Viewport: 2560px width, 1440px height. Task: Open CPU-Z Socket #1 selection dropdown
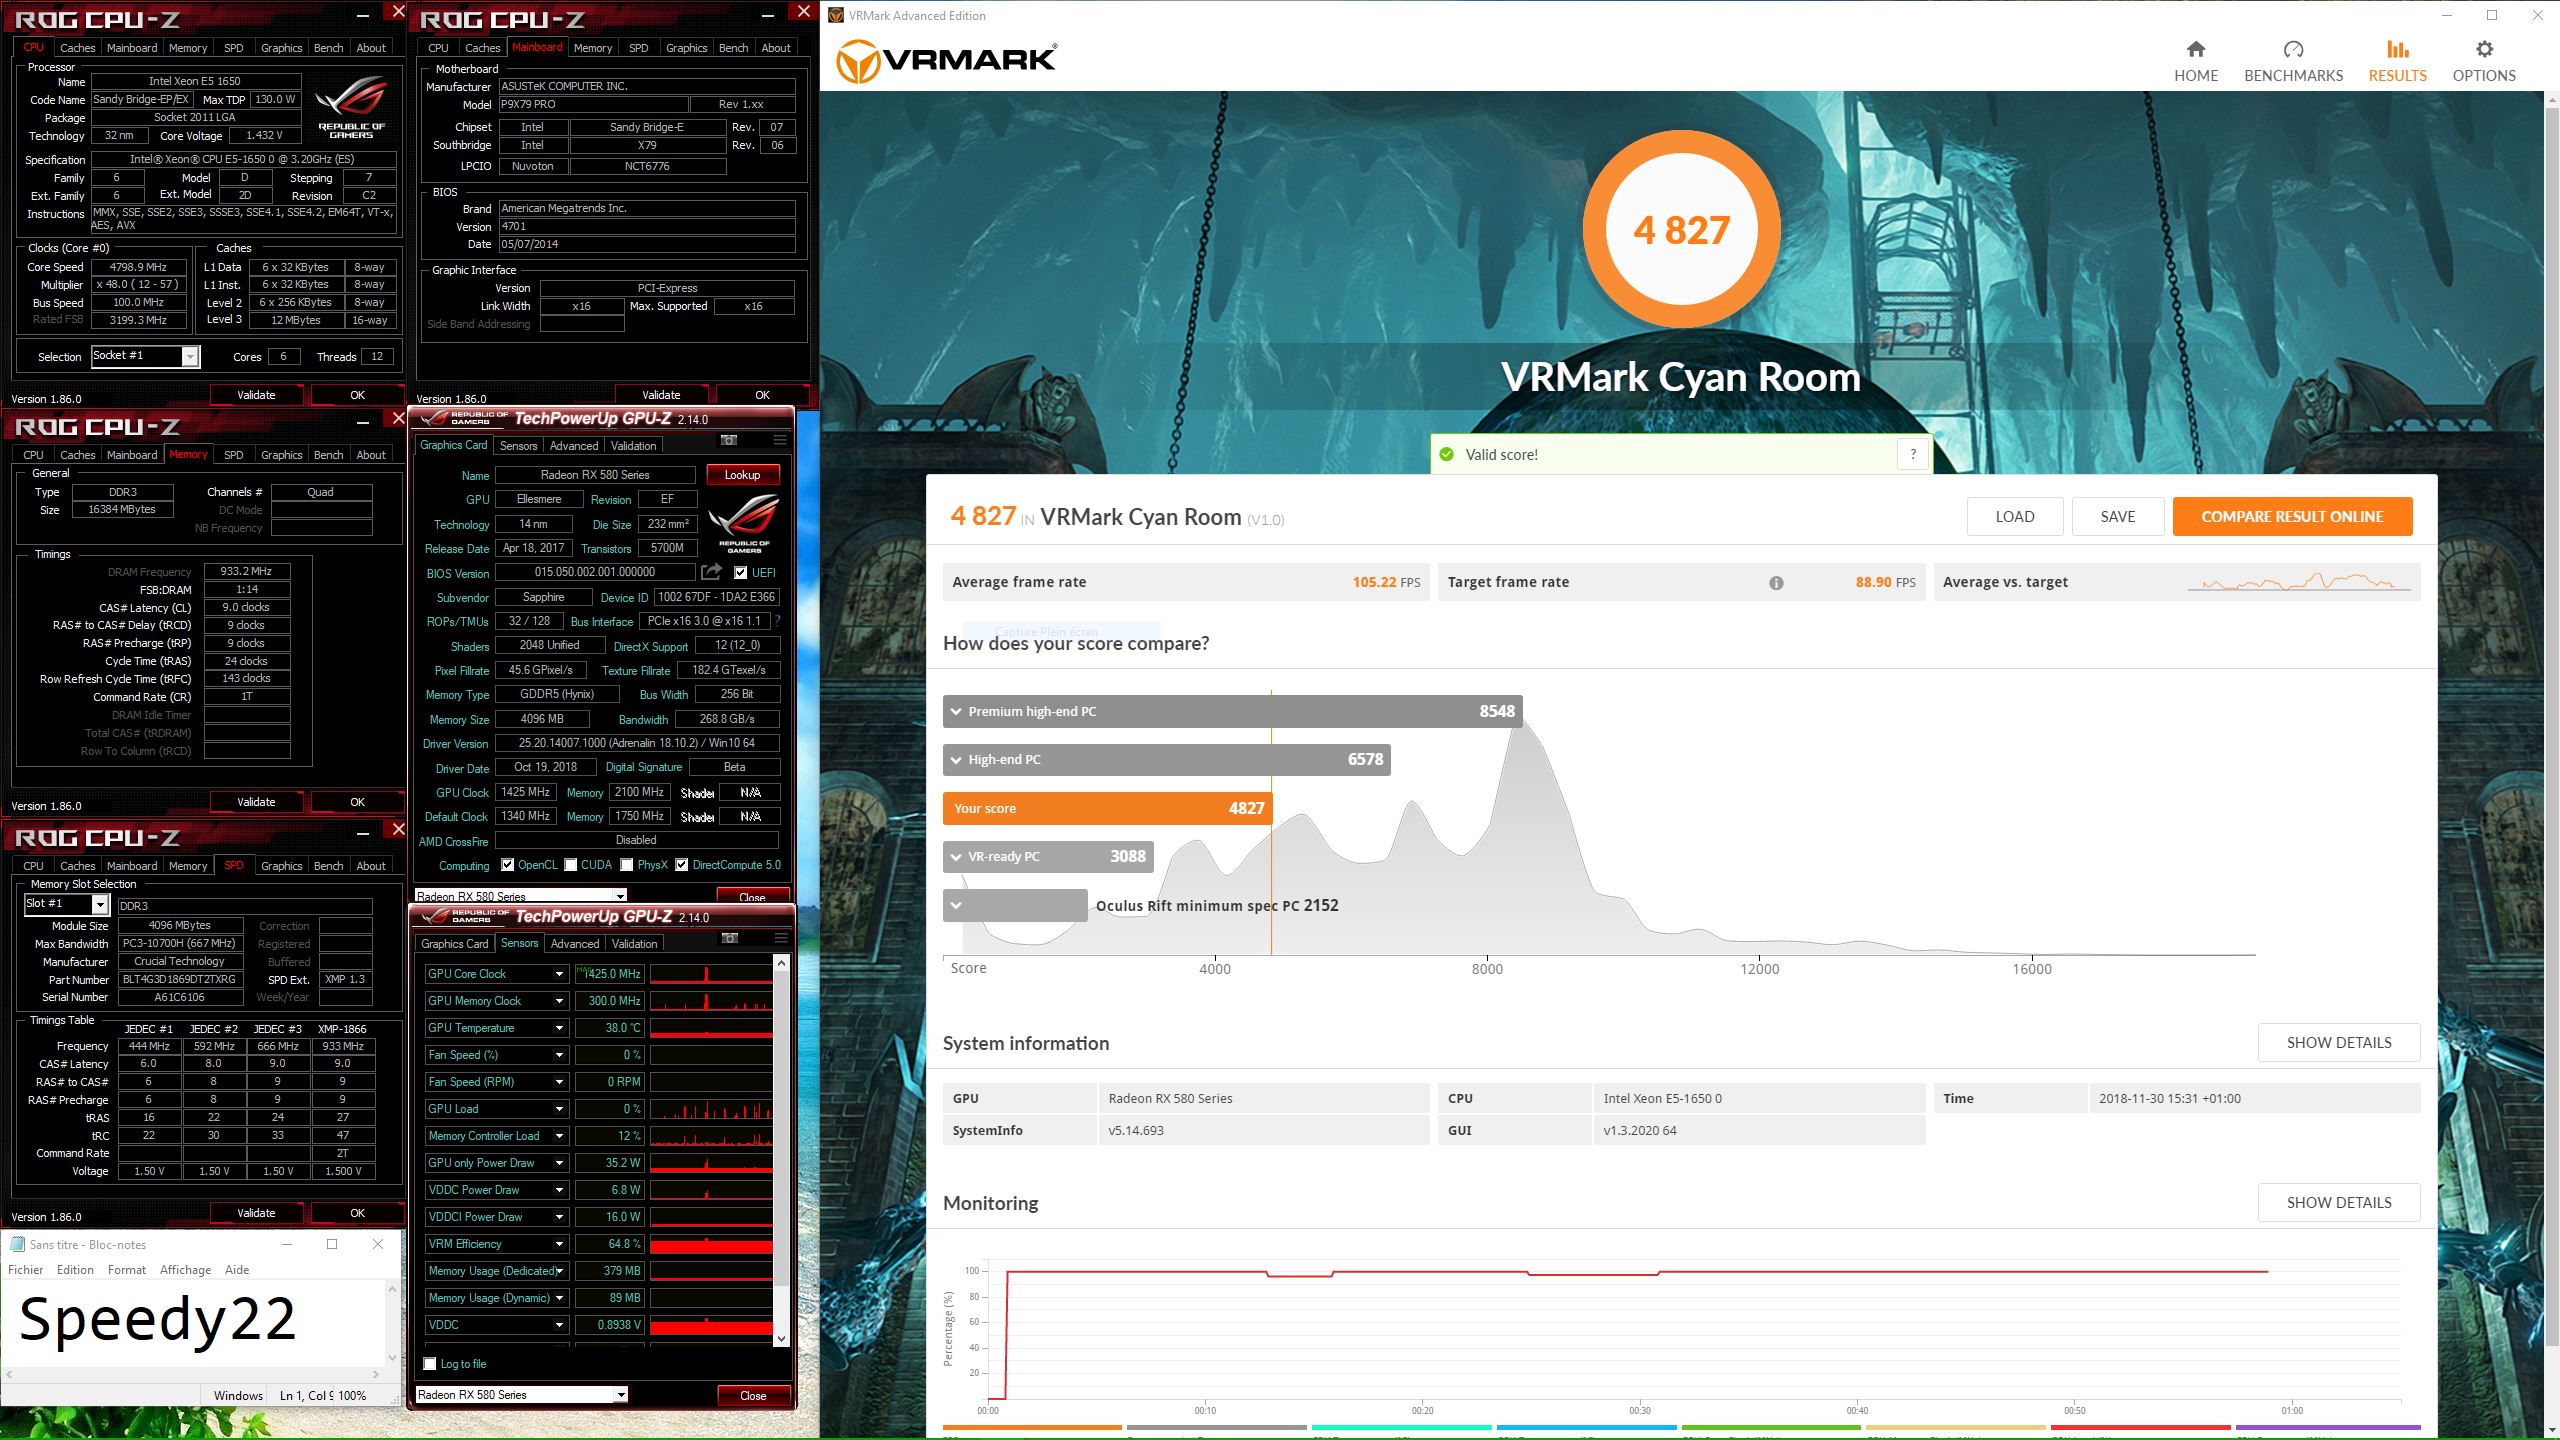190,356
